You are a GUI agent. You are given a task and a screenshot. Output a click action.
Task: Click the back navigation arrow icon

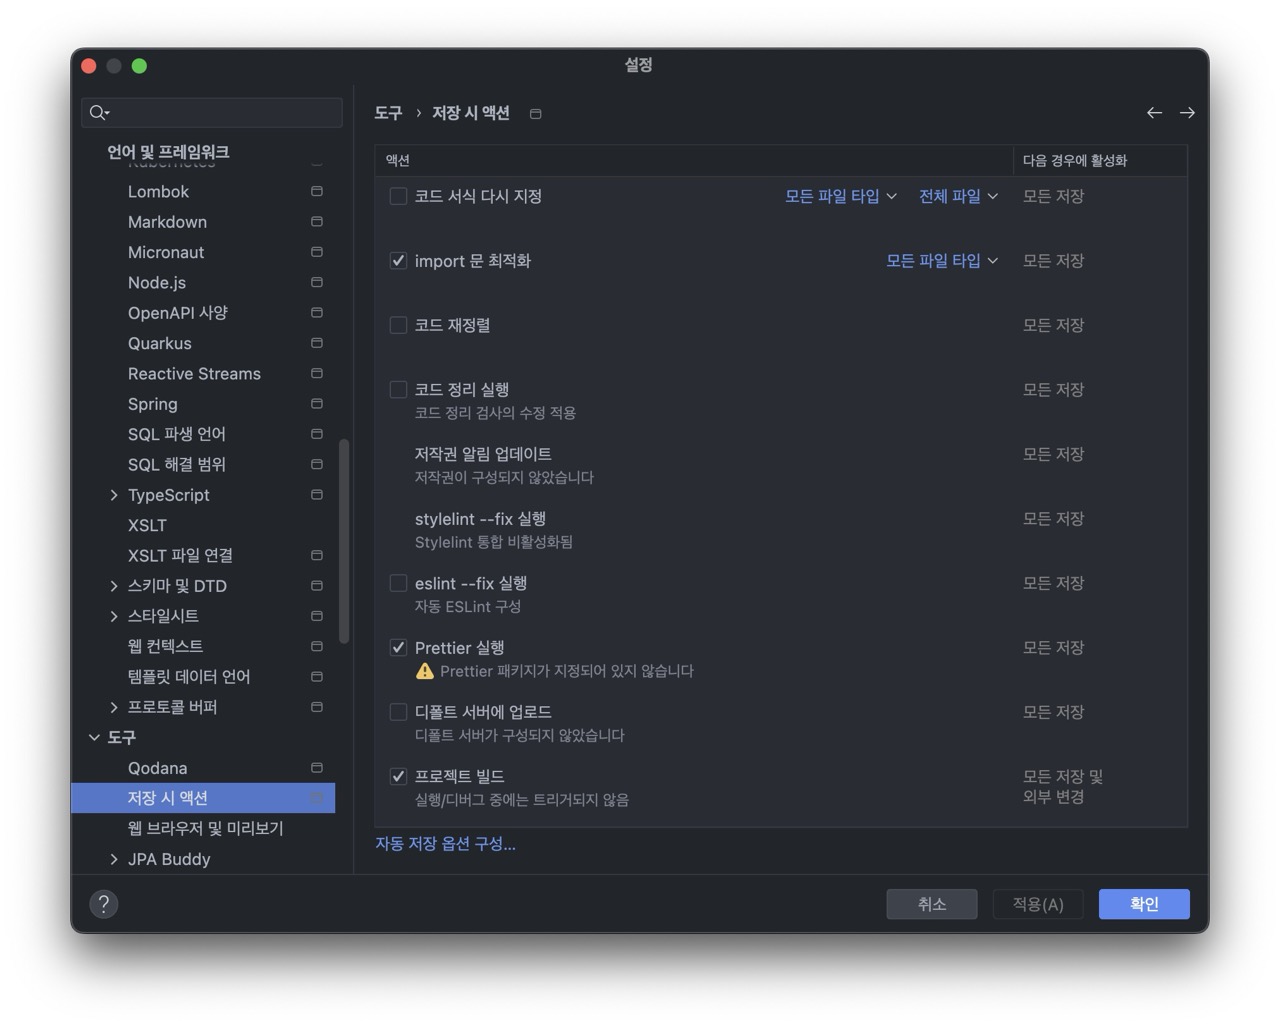click(x=1154, y=113)
